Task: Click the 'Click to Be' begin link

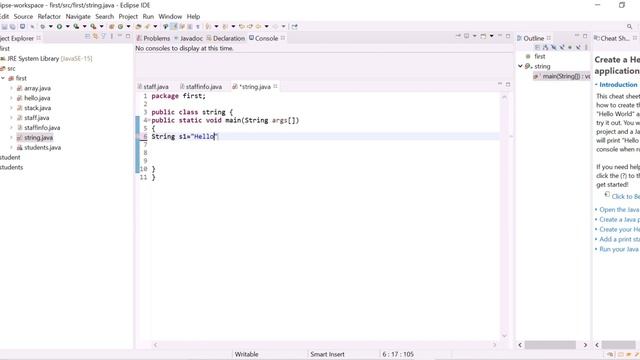Action: tap(625, 196)
